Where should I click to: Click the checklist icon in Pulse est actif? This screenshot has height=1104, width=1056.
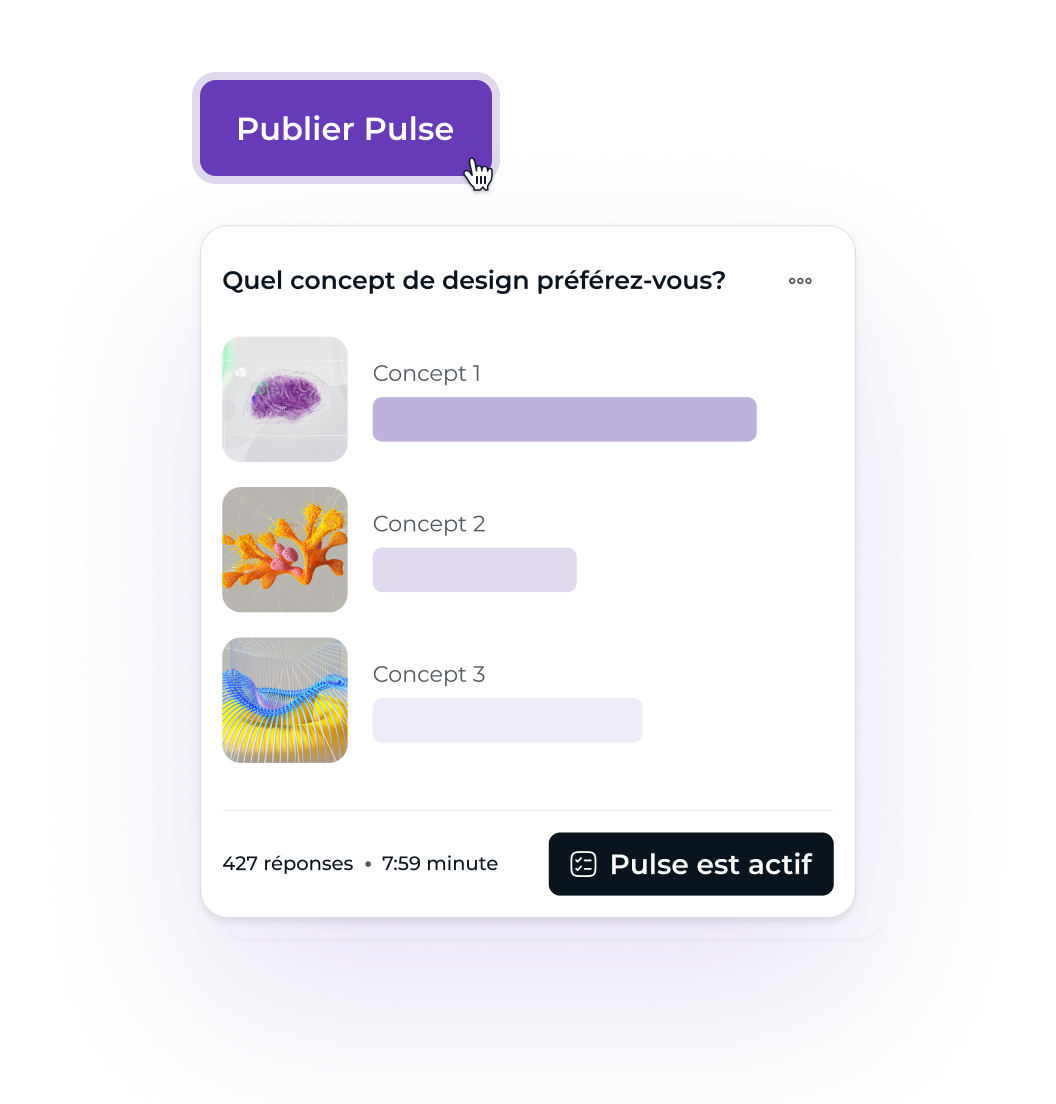coord(583,864)
